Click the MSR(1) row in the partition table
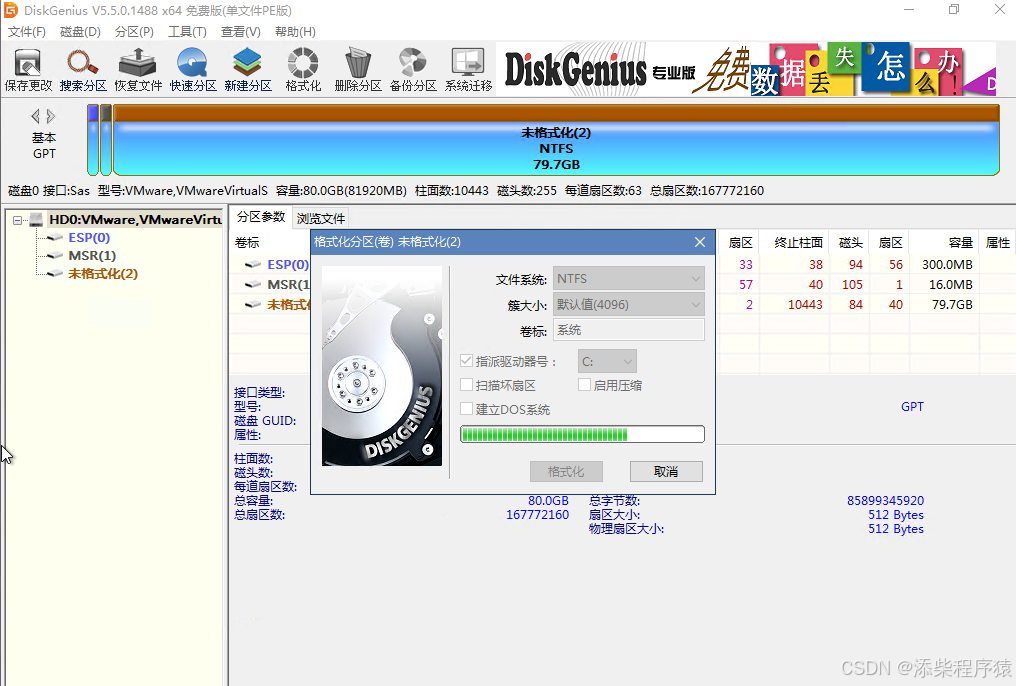This screenshot has height=686, width=1016. (x=622, y=284)
